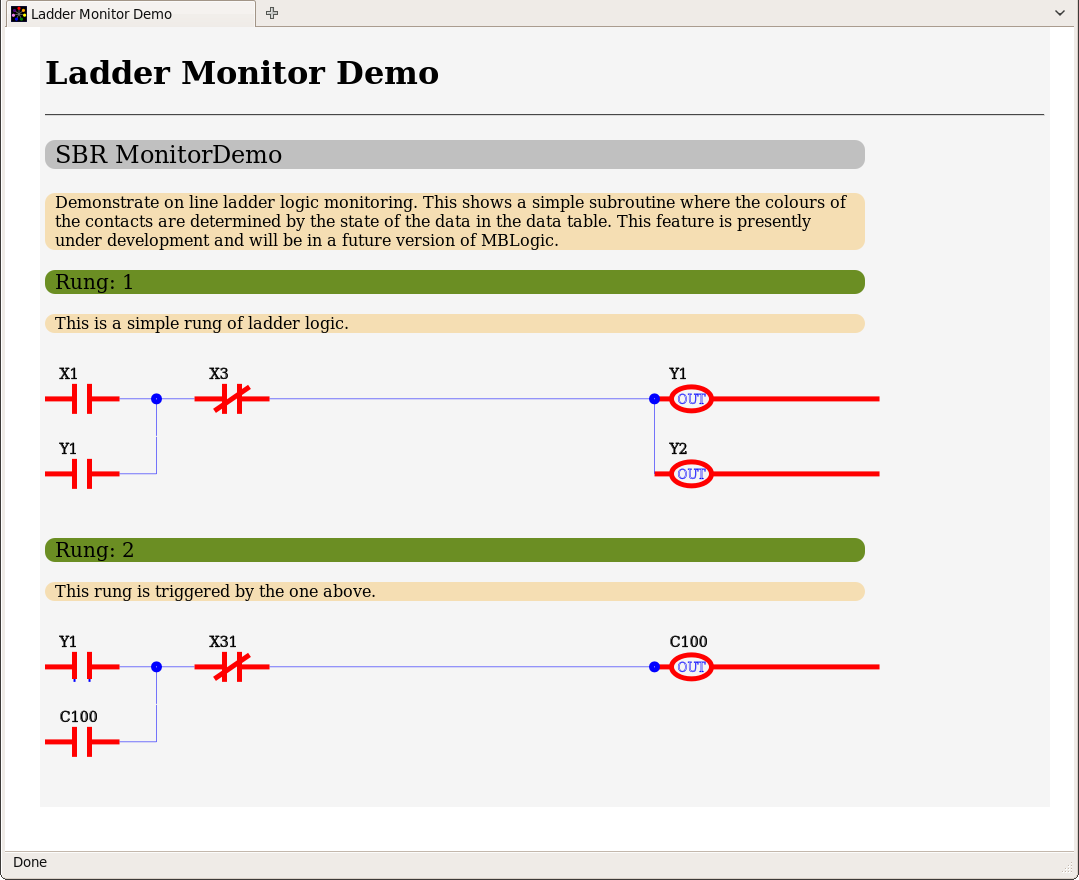This screenshot has height=880, width=1079.
Task: Select the Y1 contact in Rung 1
Action: (82, 474)
